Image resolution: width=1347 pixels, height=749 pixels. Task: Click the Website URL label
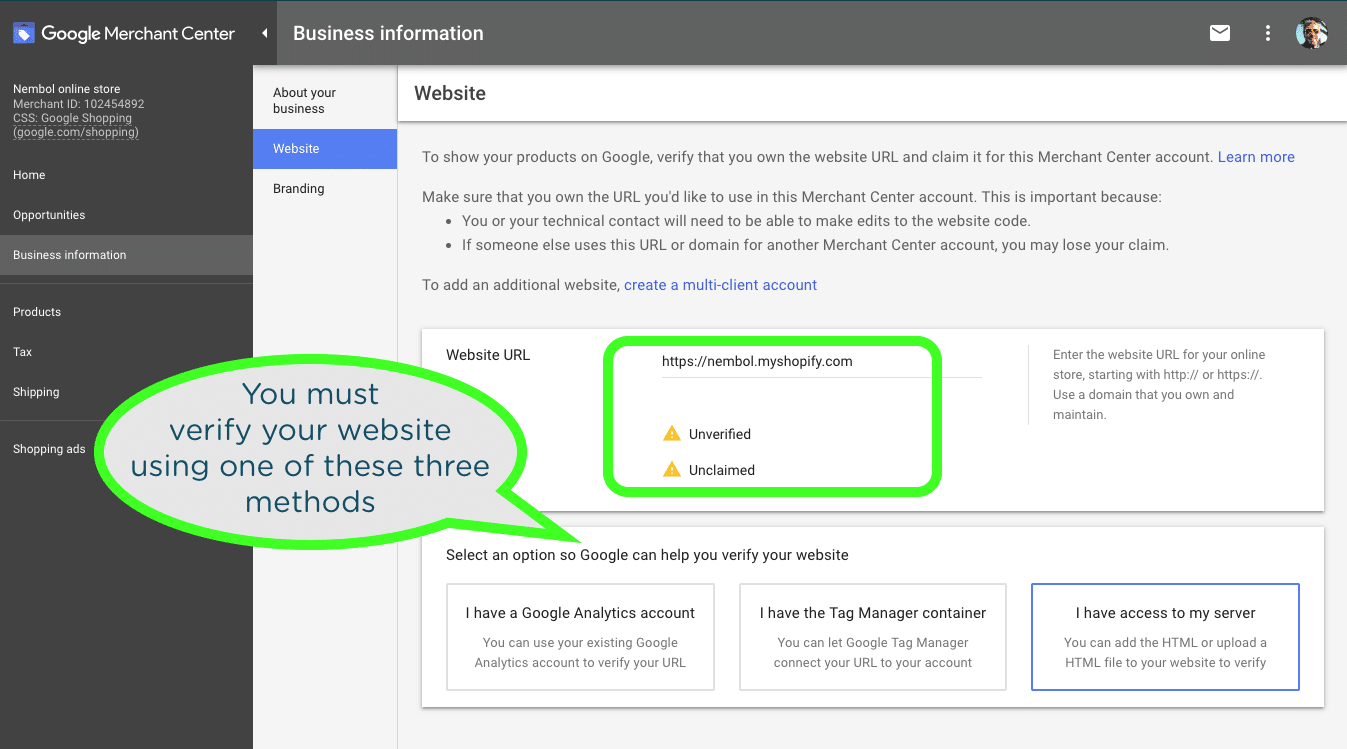point(488,355)
